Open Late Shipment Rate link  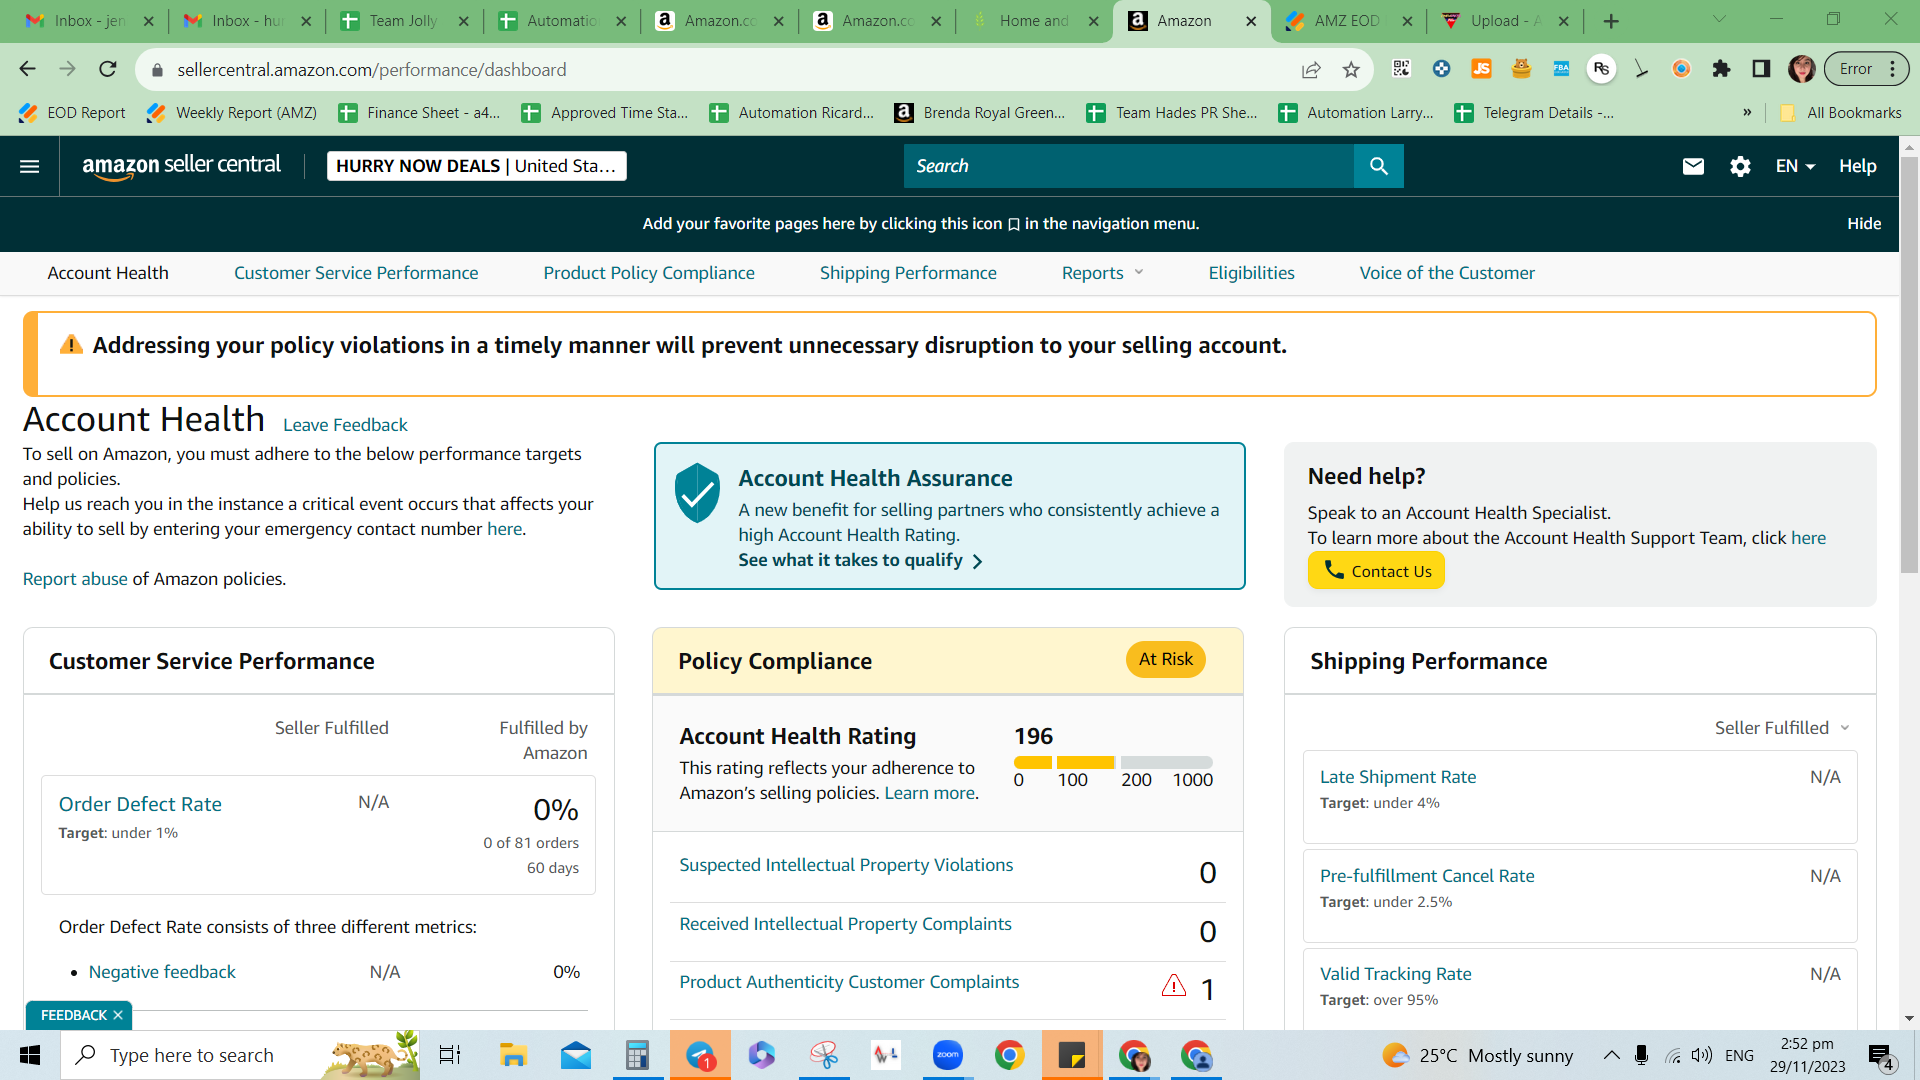[1397, 777]
